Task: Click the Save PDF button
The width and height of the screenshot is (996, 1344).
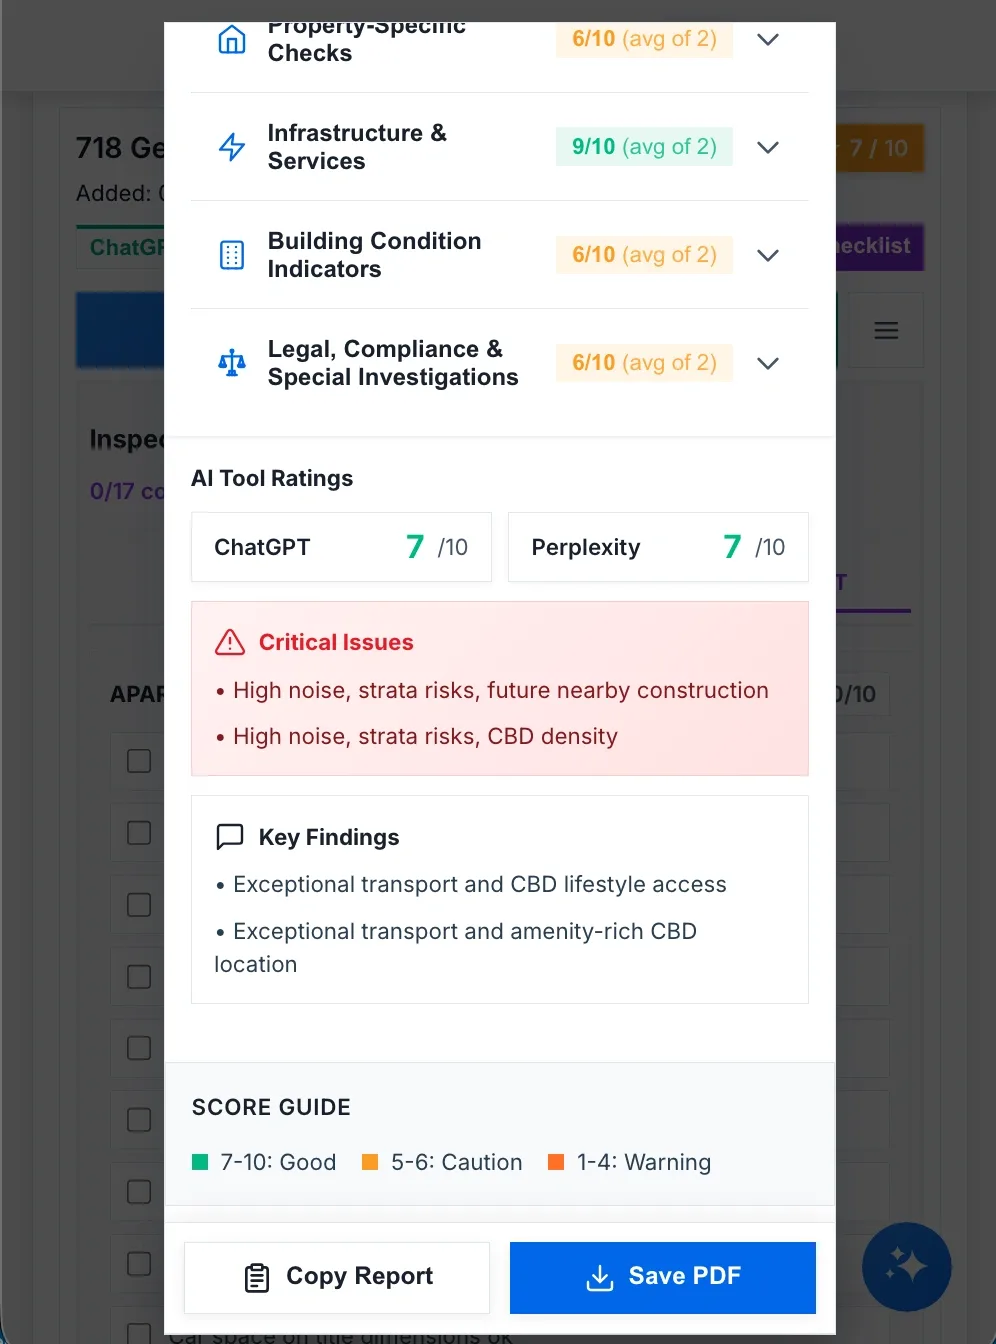Action: 663,1277
